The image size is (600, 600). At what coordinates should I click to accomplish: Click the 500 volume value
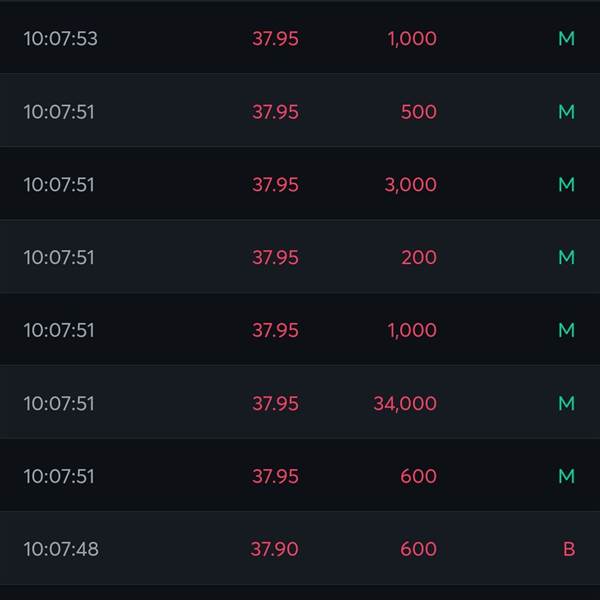pyautogui.click(x=419, y=112)
